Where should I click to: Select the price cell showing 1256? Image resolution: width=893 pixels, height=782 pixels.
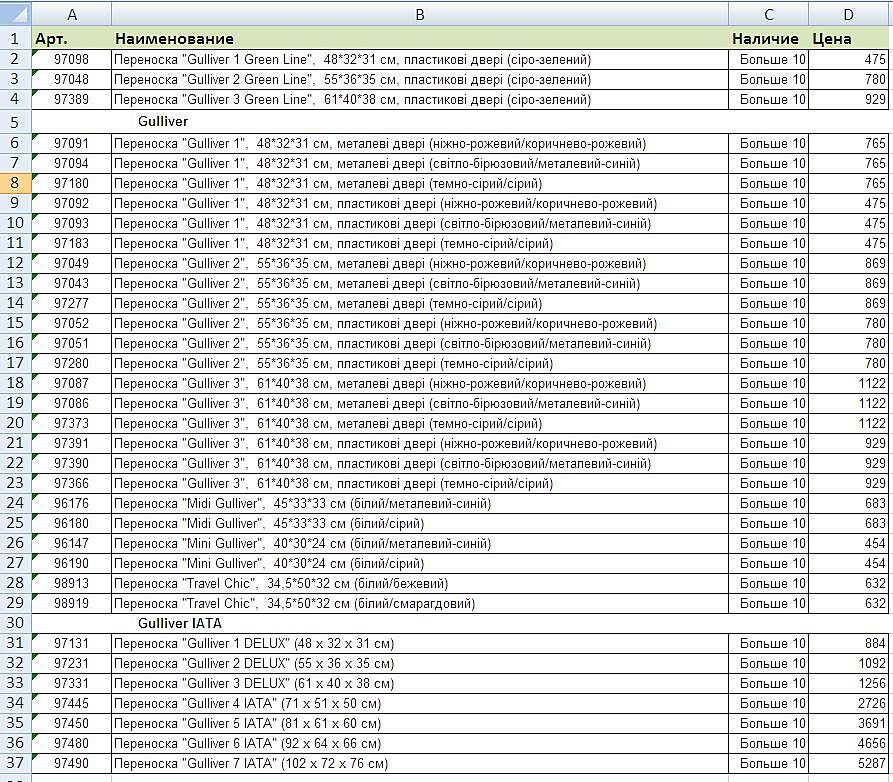coord(848,683)
